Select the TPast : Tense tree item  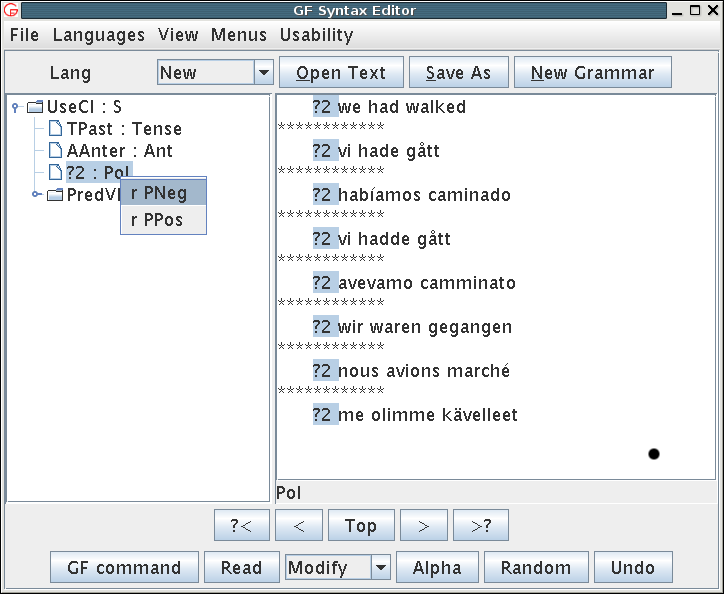tap(124, 129)
